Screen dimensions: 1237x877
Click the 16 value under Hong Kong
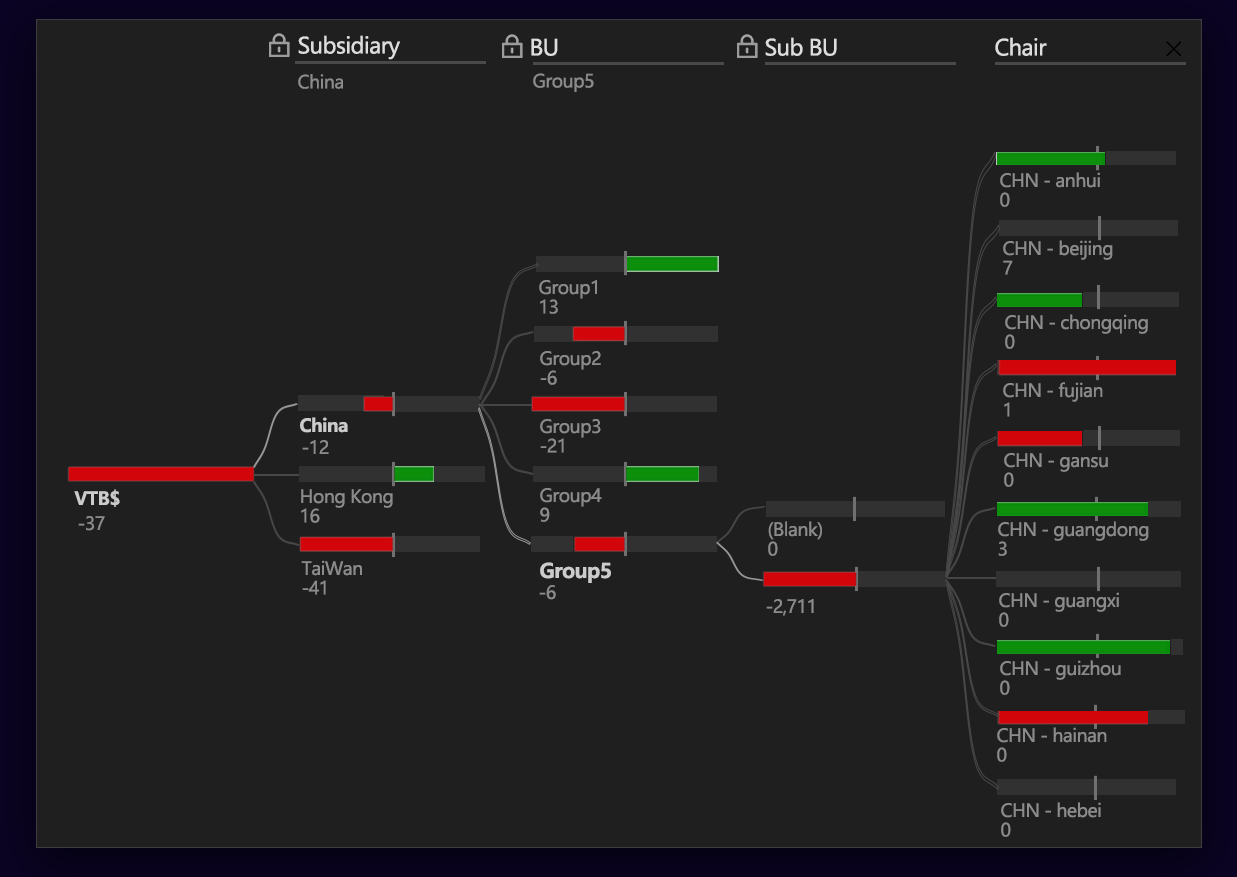pos(310,516)
